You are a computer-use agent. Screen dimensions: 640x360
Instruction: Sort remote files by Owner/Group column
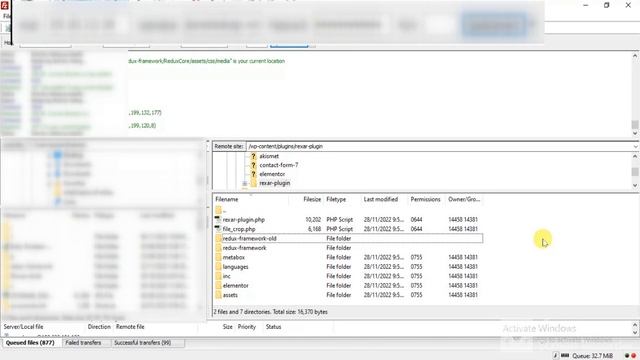click(464, 199)
